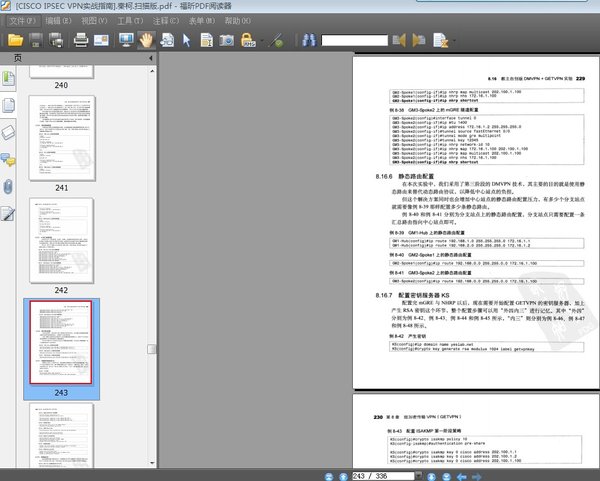600x481 pixels.
Task: Click thumbnail panel scroll down arrow
Action: point(152,463)
